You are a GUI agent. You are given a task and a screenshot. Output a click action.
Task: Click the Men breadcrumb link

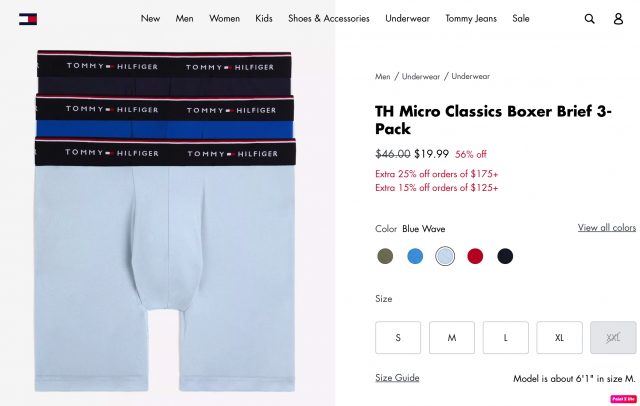(382, 77)
